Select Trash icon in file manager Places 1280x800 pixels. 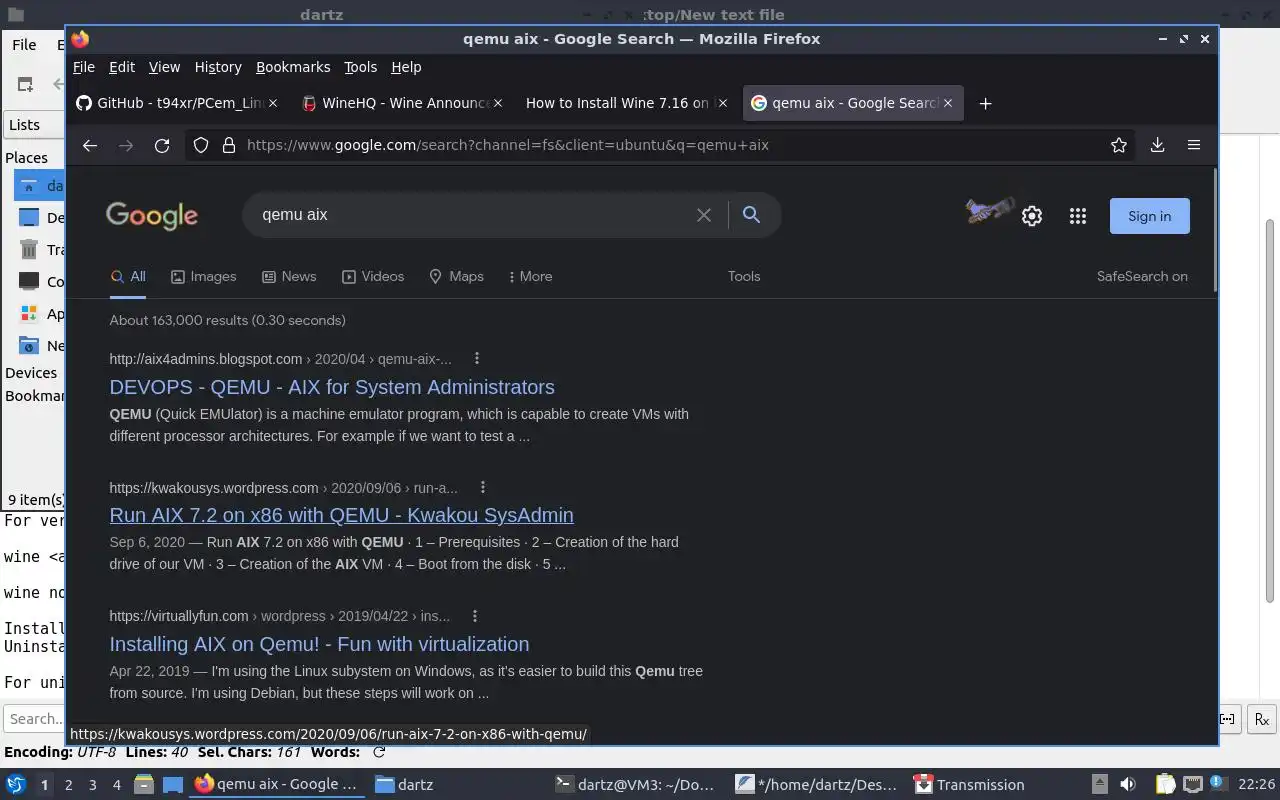(x=29, y=250)
